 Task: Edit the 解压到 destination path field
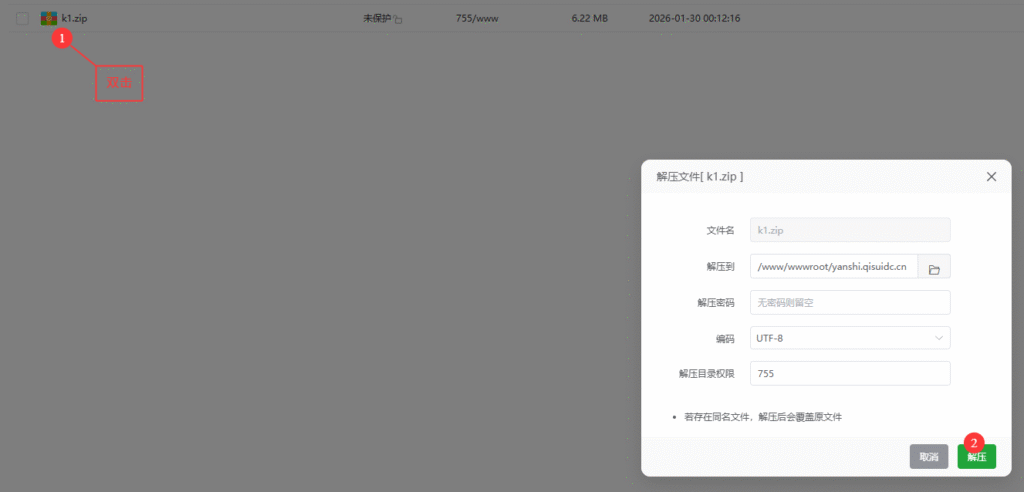pos(834,267)
